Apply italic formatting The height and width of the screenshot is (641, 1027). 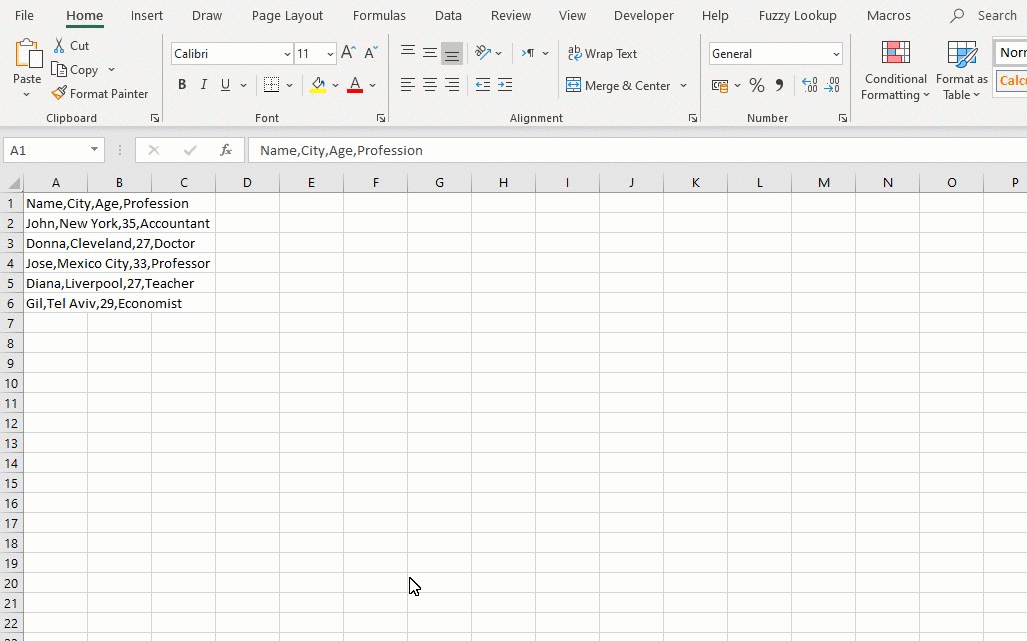(203, 85)
